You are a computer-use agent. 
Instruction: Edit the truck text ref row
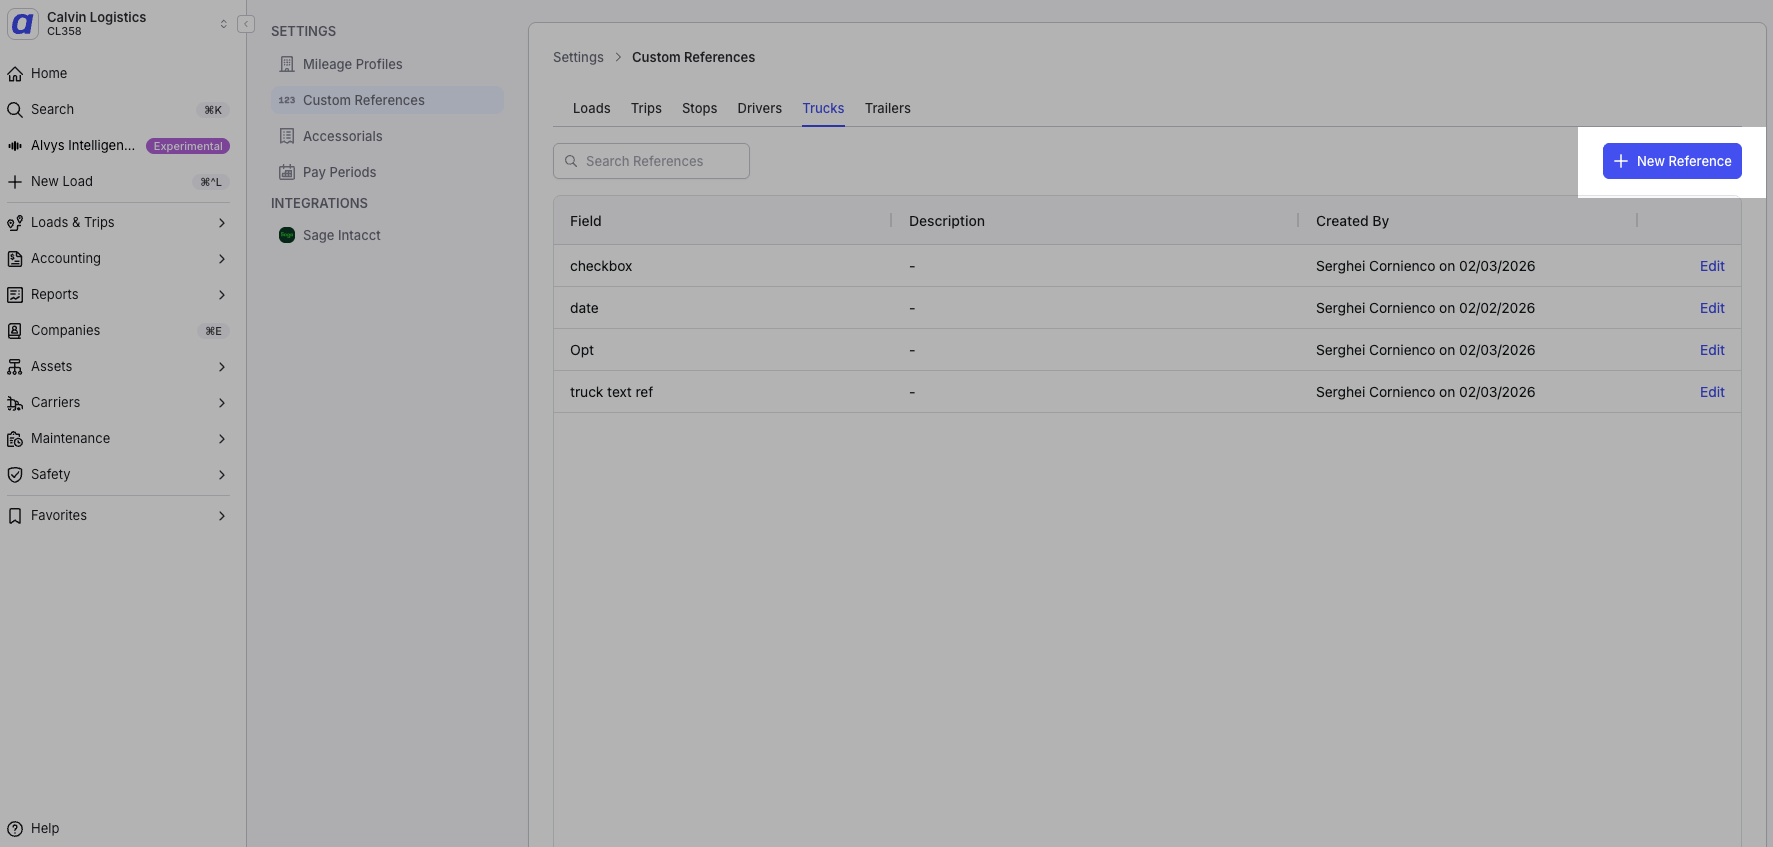[1712, 392]
